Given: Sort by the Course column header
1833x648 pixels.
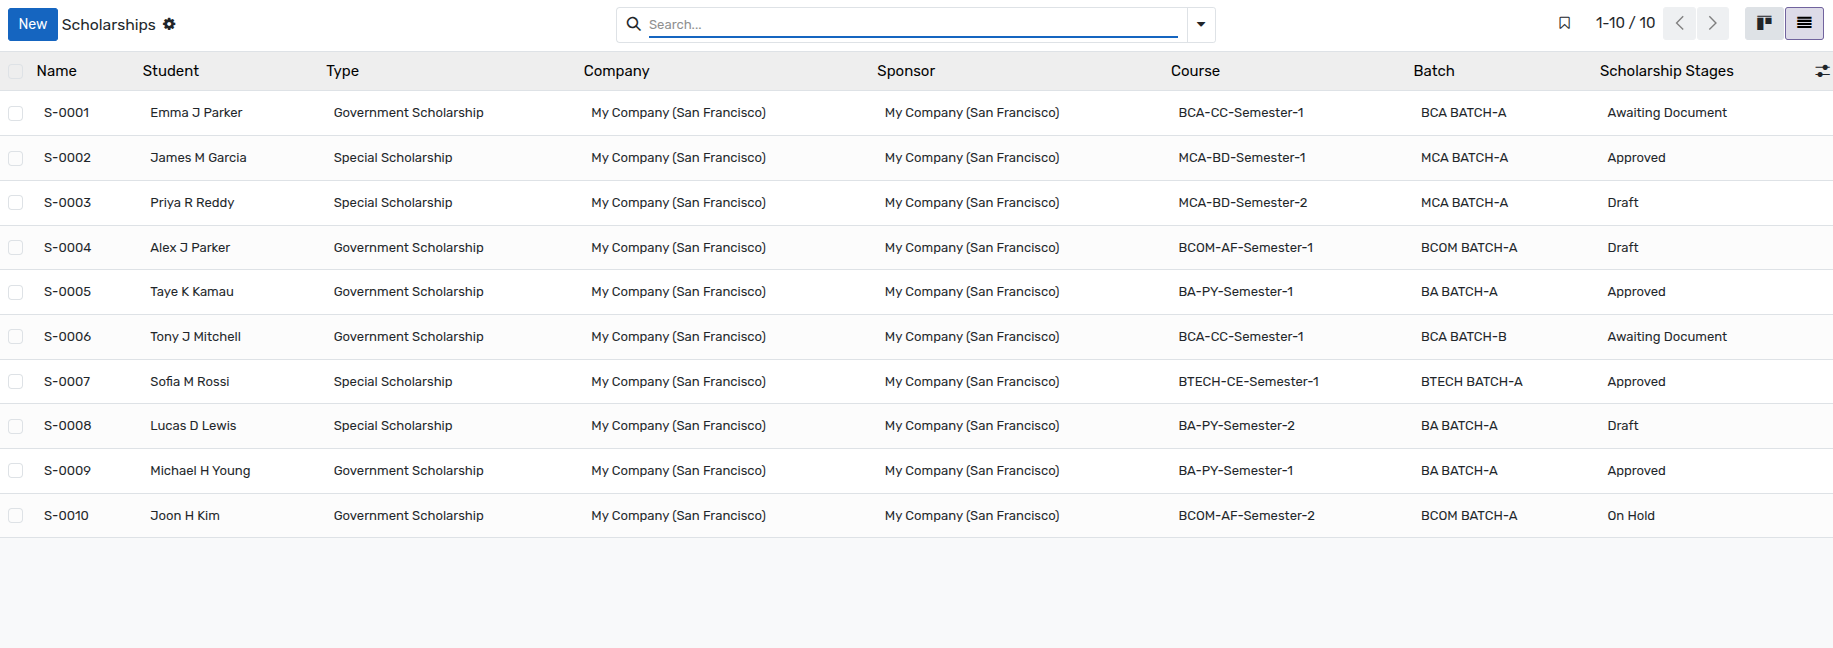Looking at the screenshot, I should (x=1196, y=71).
